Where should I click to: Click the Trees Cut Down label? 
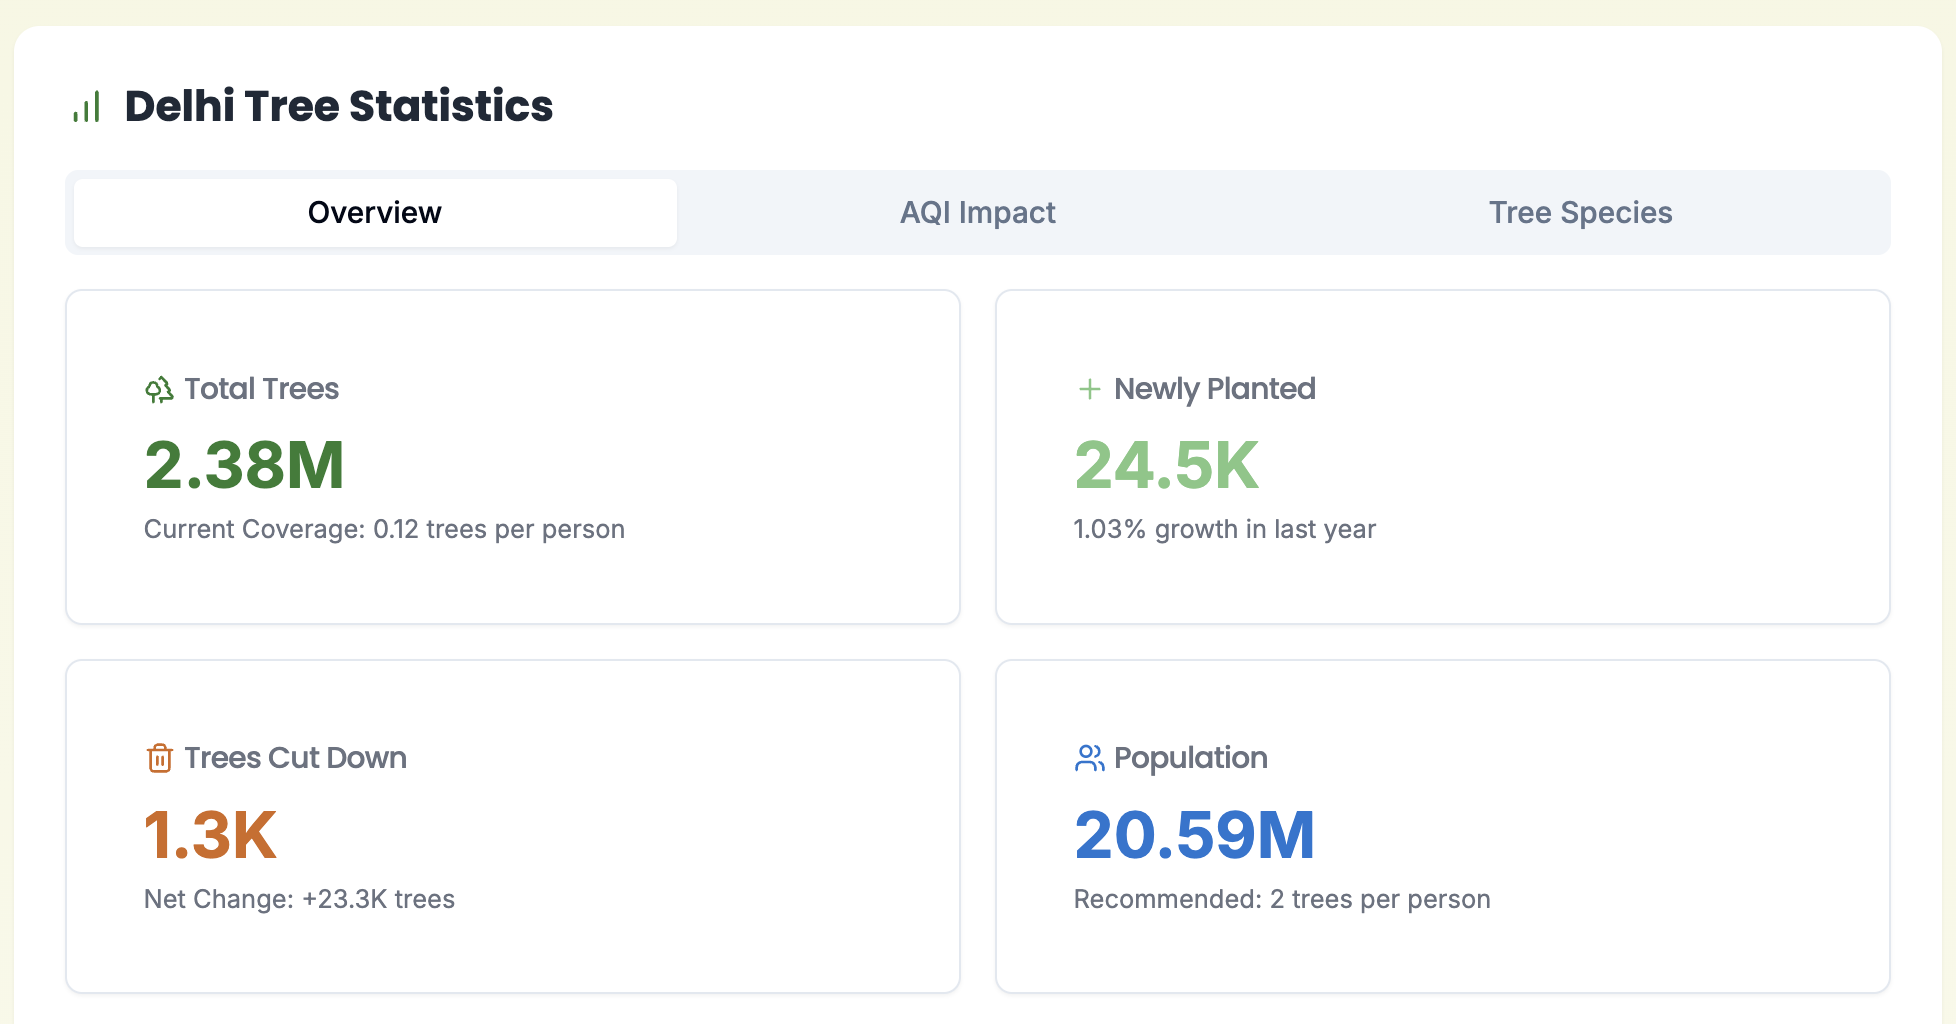point(295,758)
